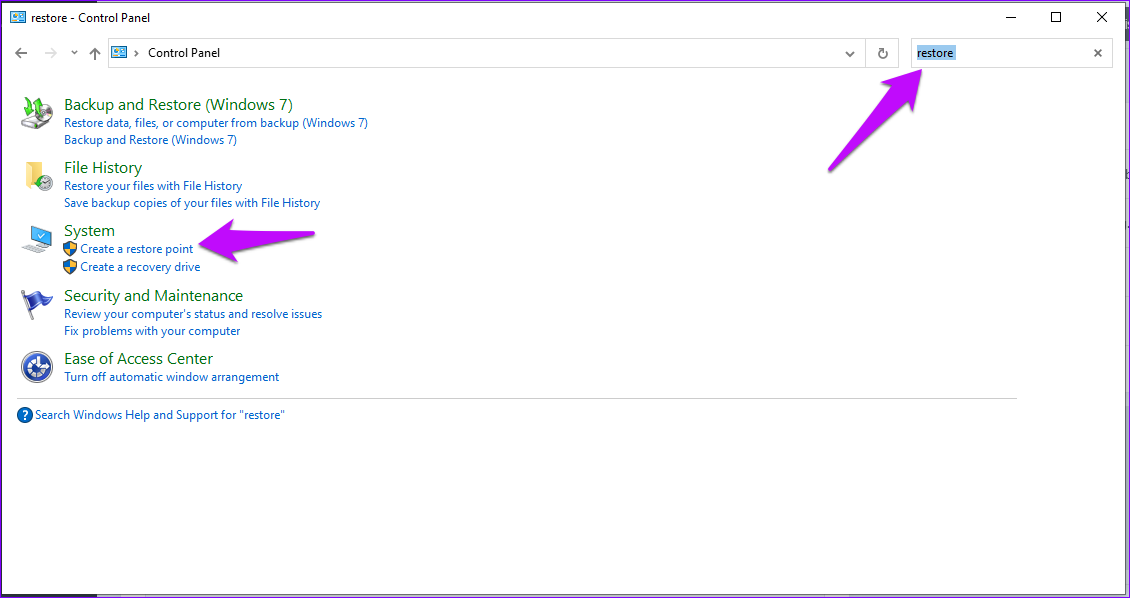Viewport: 1130px width, 598px height.
Task: Click the Control Panel title bar icon
Action: click(18, 17)
